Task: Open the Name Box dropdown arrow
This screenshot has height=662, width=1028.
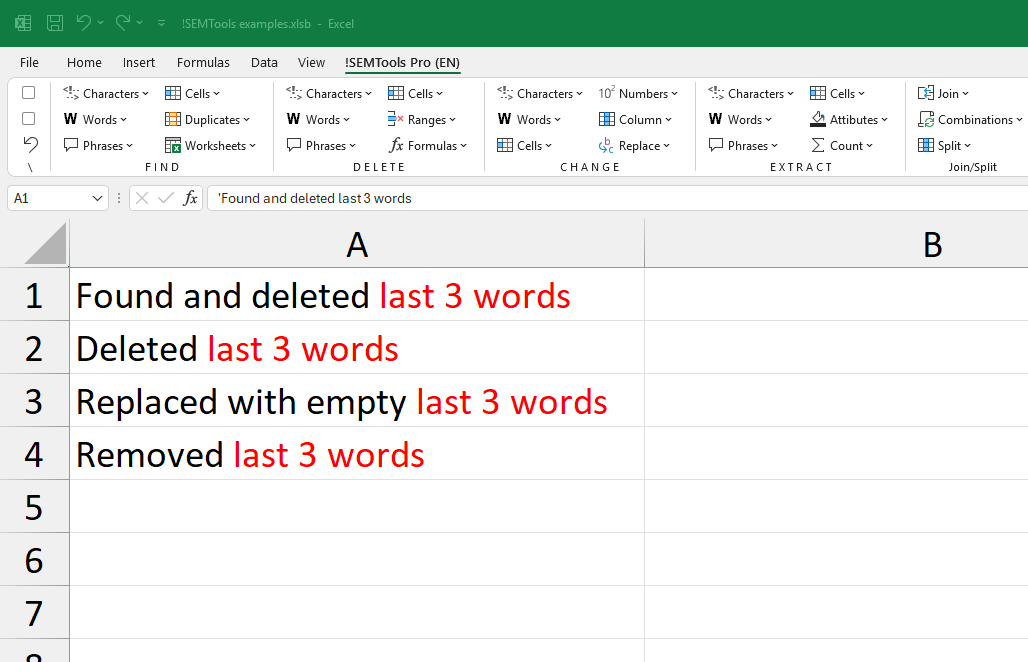Action: click(x=99, y=198)
